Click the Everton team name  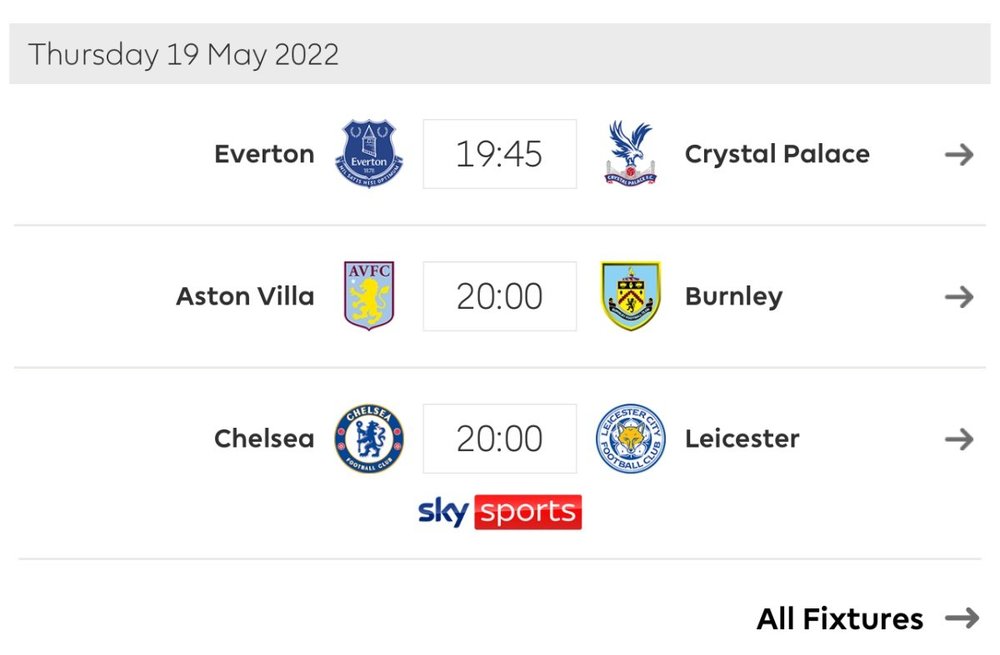264,154
